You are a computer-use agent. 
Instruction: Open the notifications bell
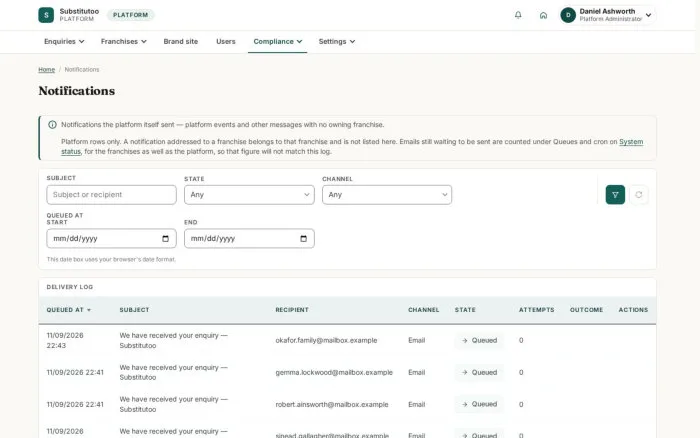[518, 15]
